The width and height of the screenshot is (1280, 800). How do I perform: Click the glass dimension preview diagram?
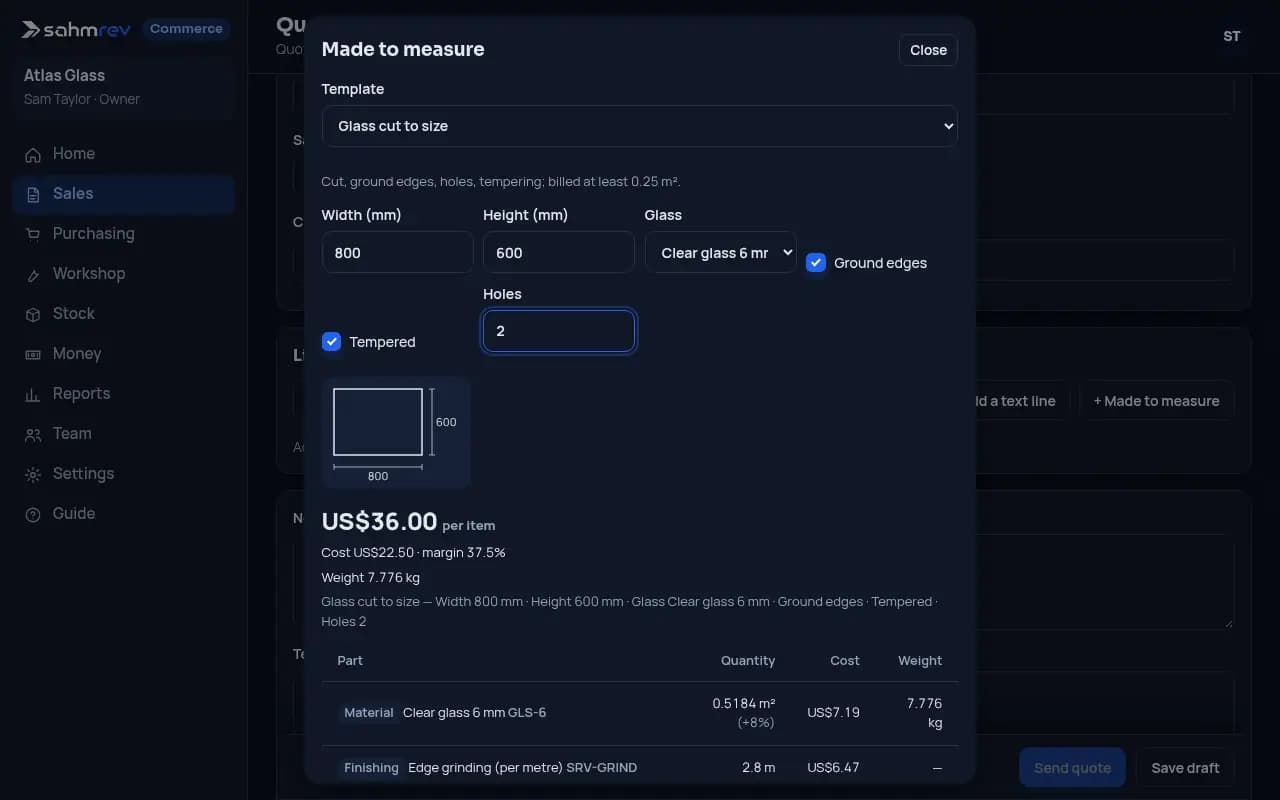click(x=396, y=432)
